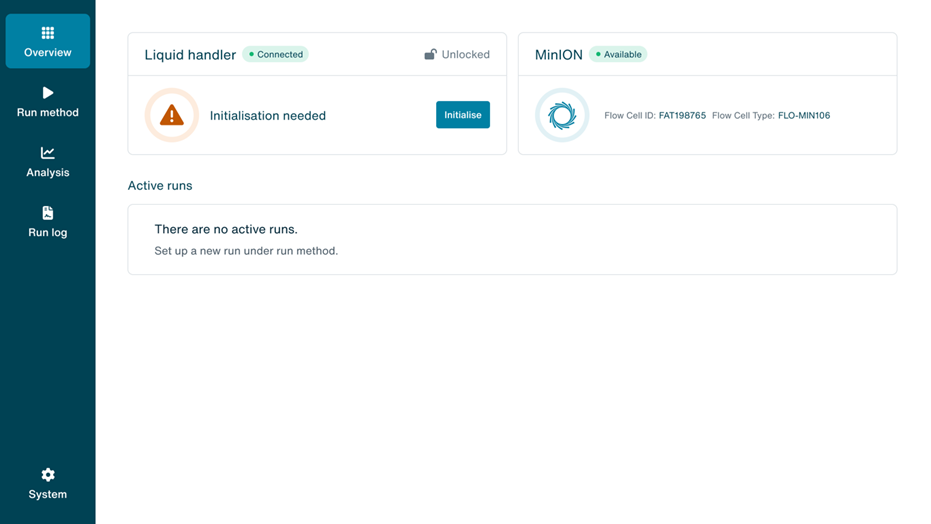Open the Run log page
The height and width of the screenshot is (524, 931).
click(48, 221)
